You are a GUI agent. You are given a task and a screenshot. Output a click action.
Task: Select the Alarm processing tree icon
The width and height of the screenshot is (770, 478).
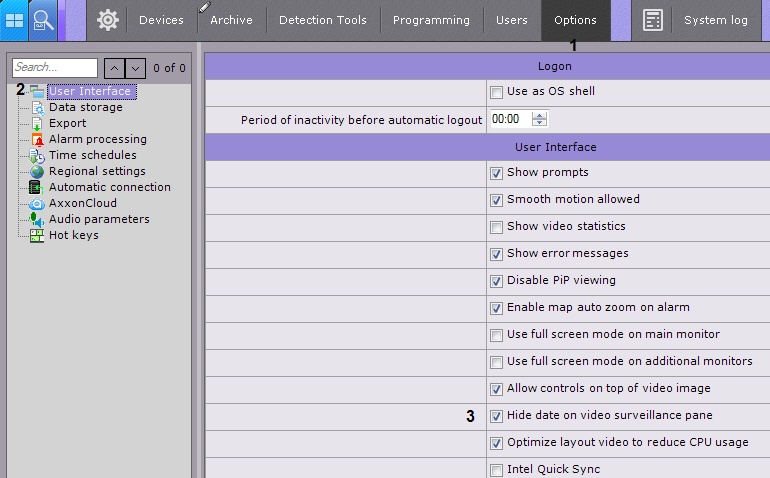[x=38, y=139]
